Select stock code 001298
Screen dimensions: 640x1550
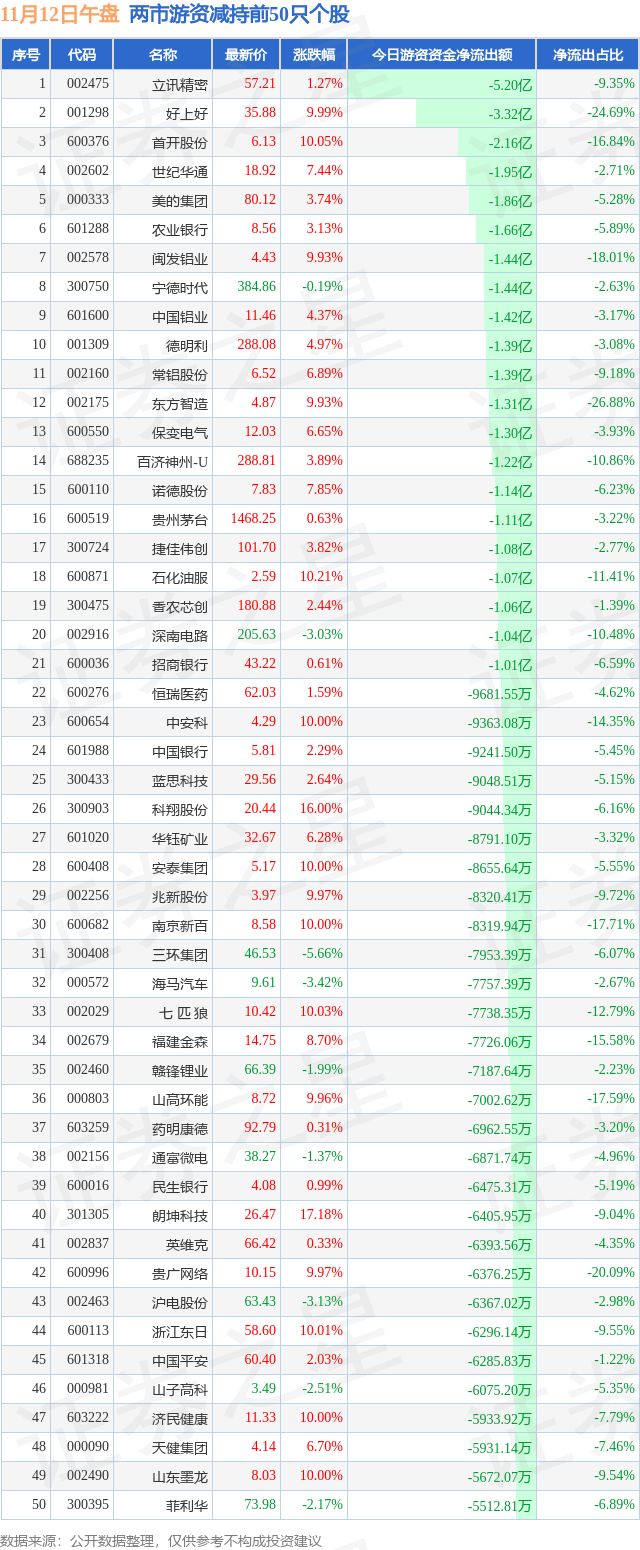click(x=88, y=113)
